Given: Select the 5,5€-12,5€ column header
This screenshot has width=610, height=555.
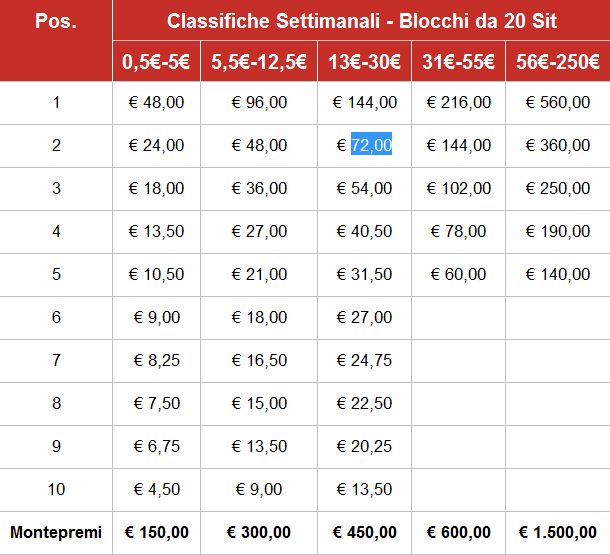Looking at the screenshot, I should (258, 62).
